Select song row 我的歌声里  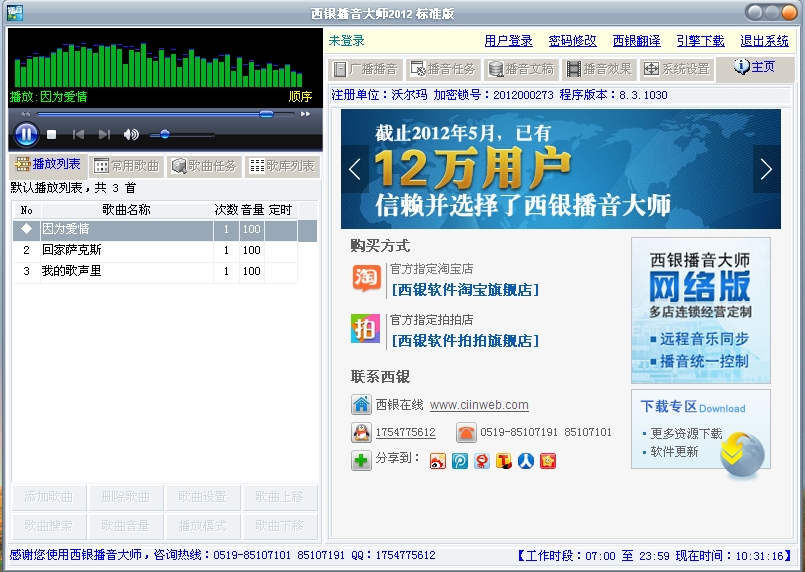155,271
